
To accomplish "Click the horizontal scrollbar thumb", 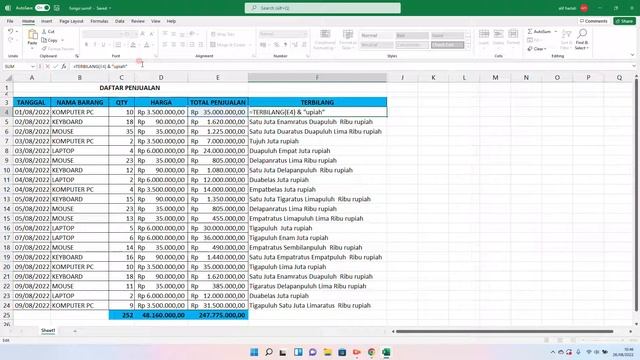I will tap(504, 331).
